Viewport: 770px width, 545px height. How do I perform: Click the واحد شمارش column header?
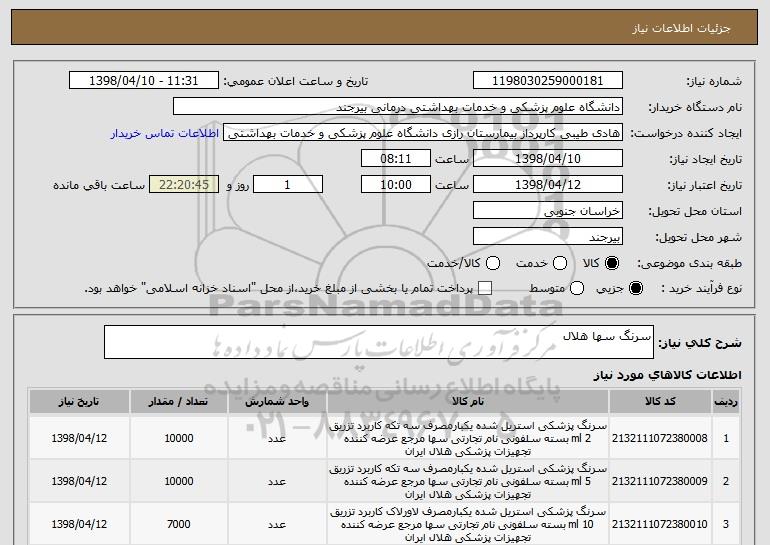point(277,402)
